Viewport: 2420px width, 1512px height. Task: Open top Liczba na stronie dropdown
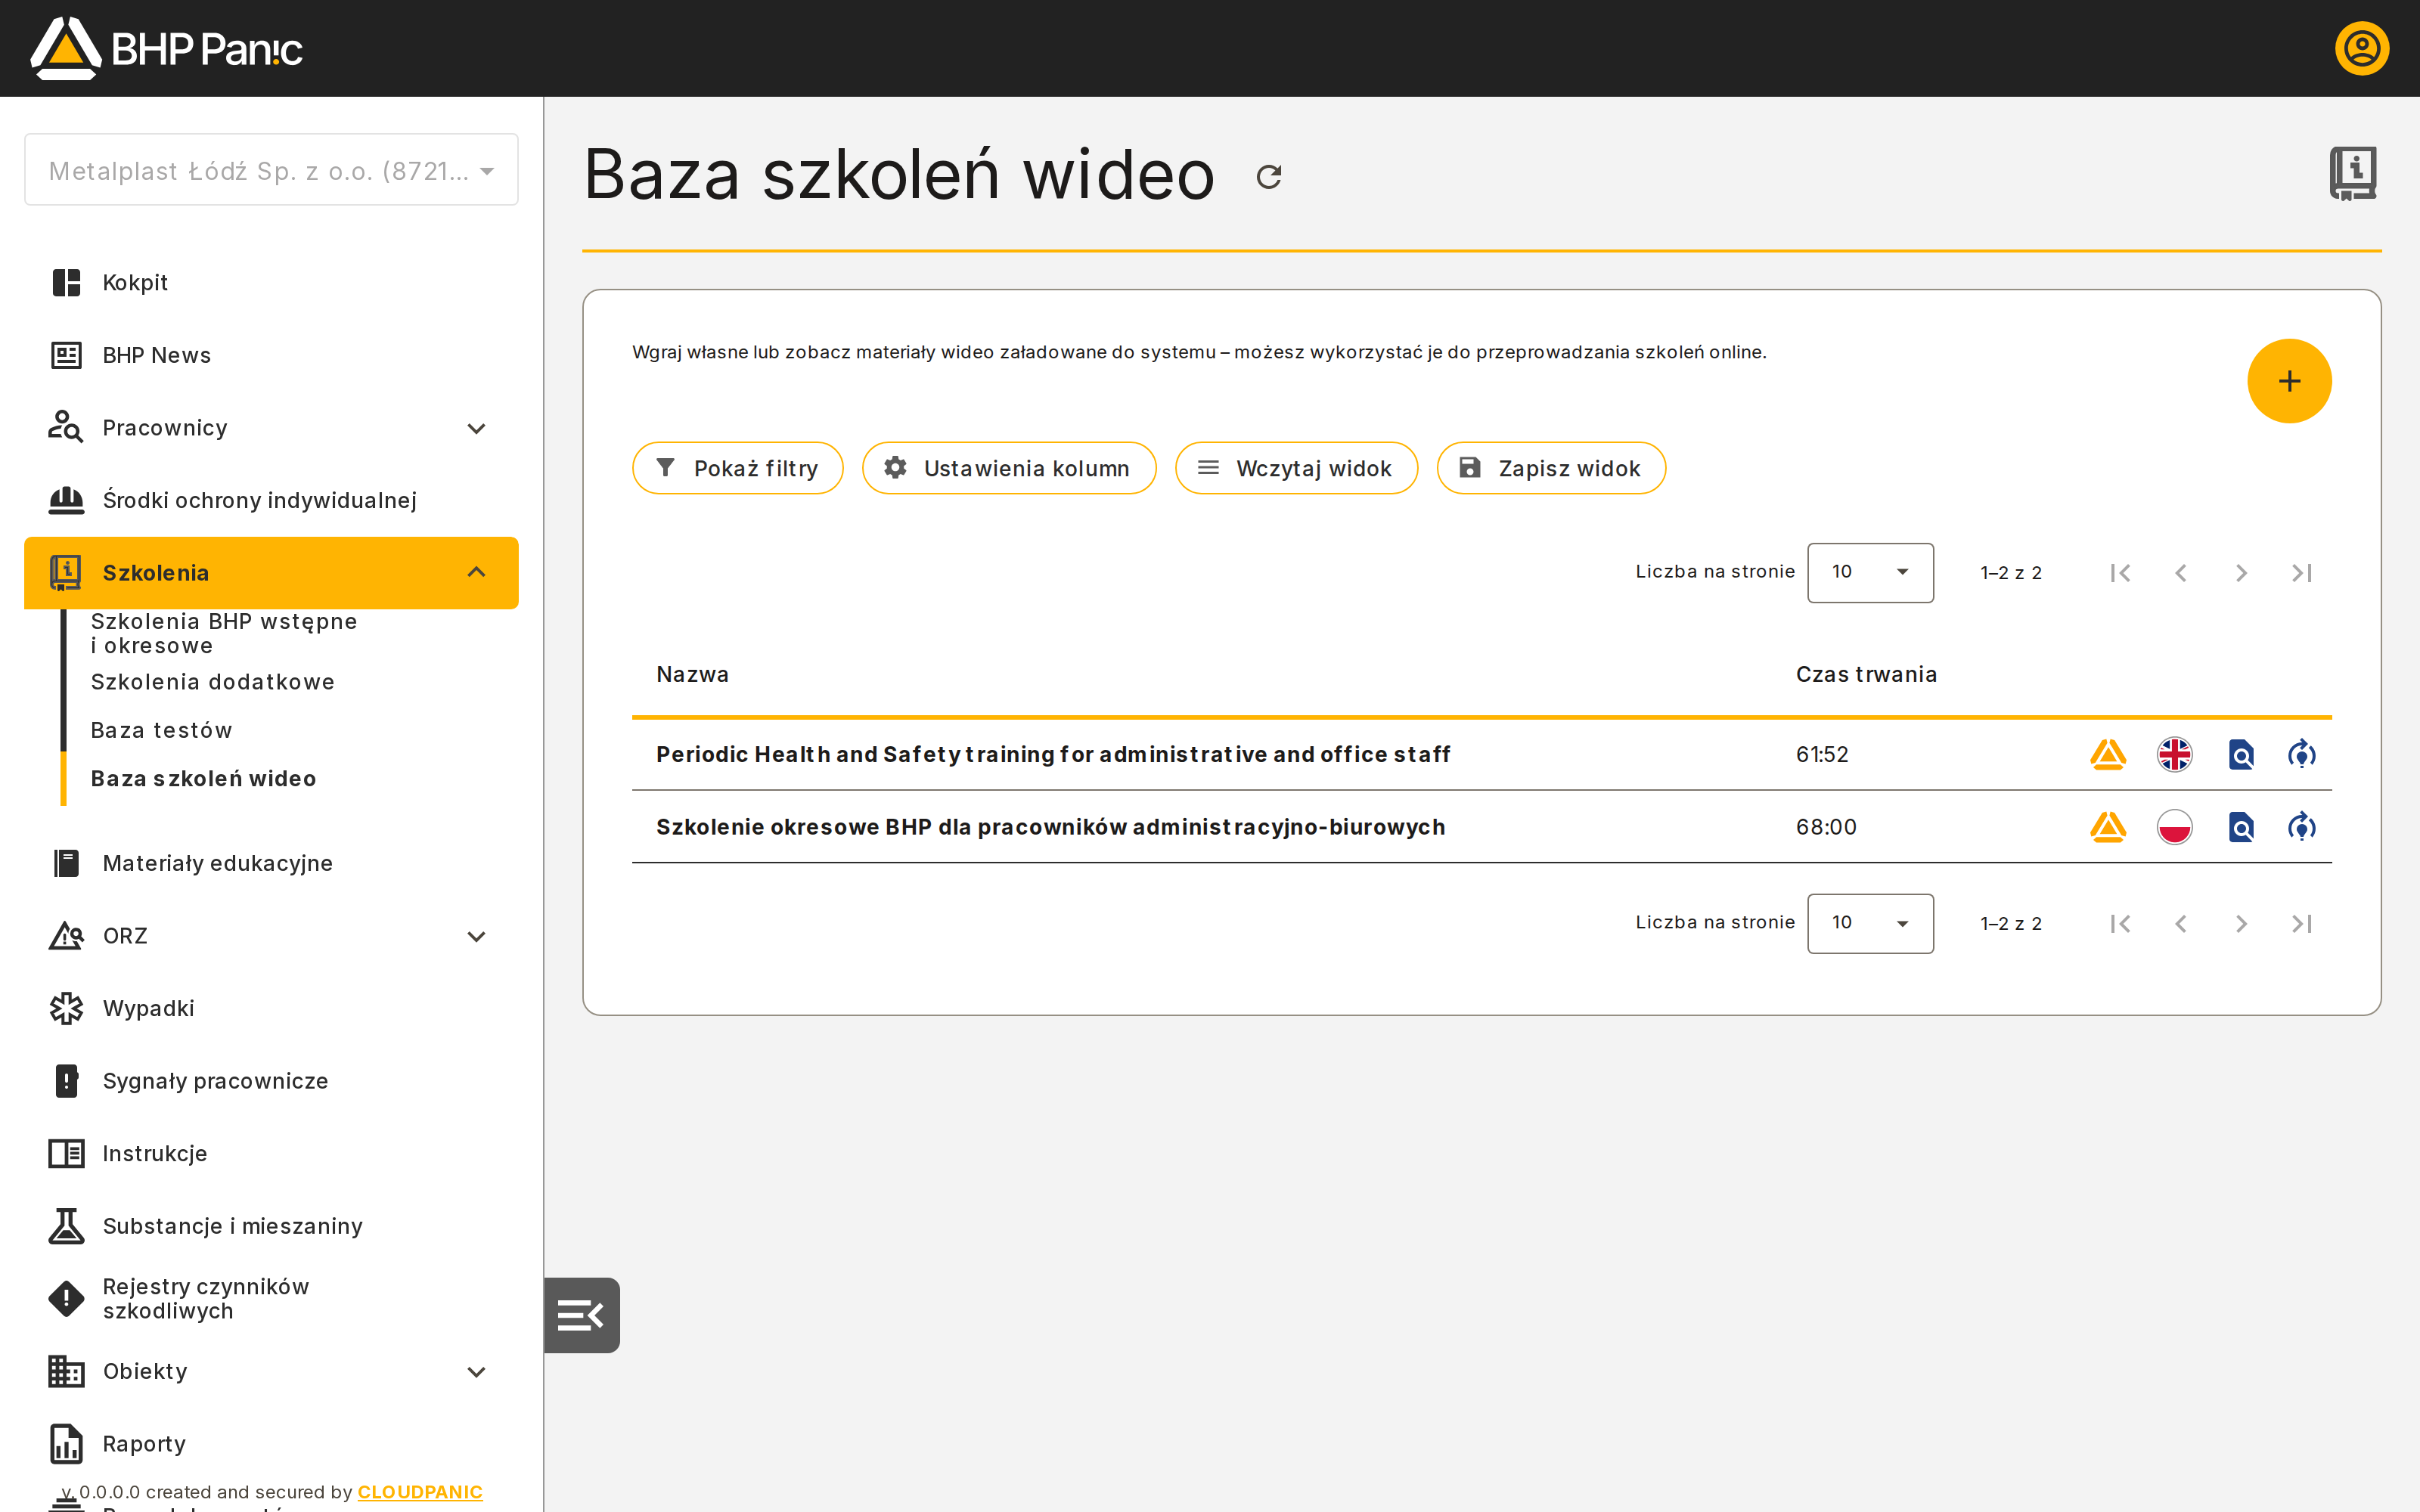coord(1870,573)
